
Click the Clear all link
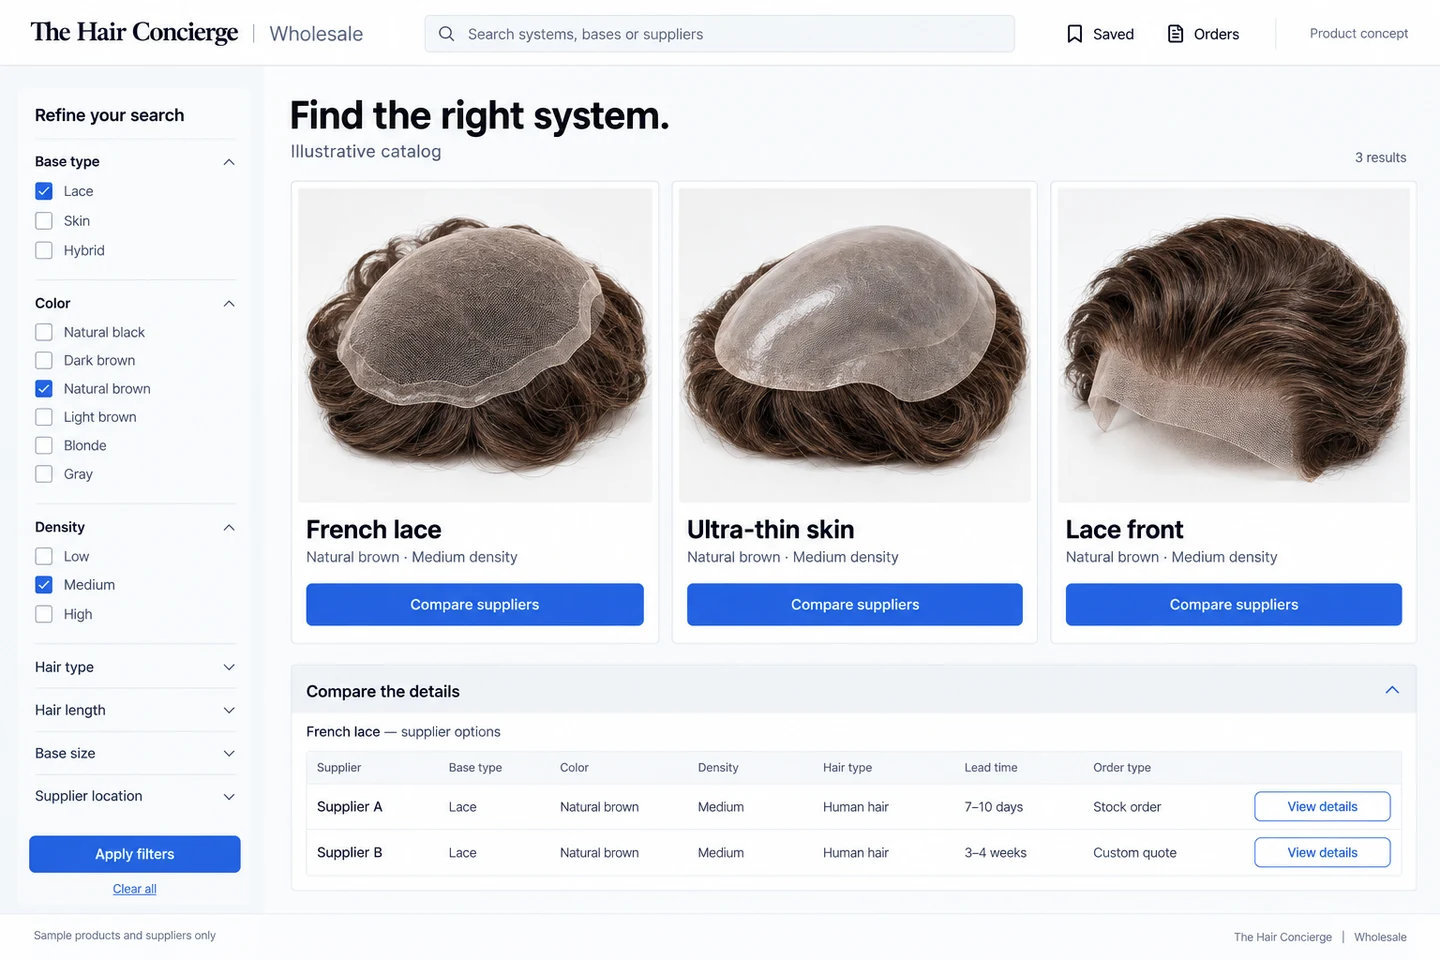(135, 889)
